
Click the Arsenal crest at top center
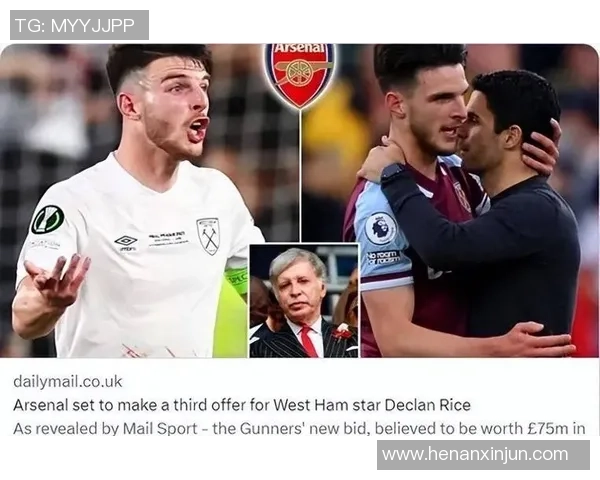[300, 75]
